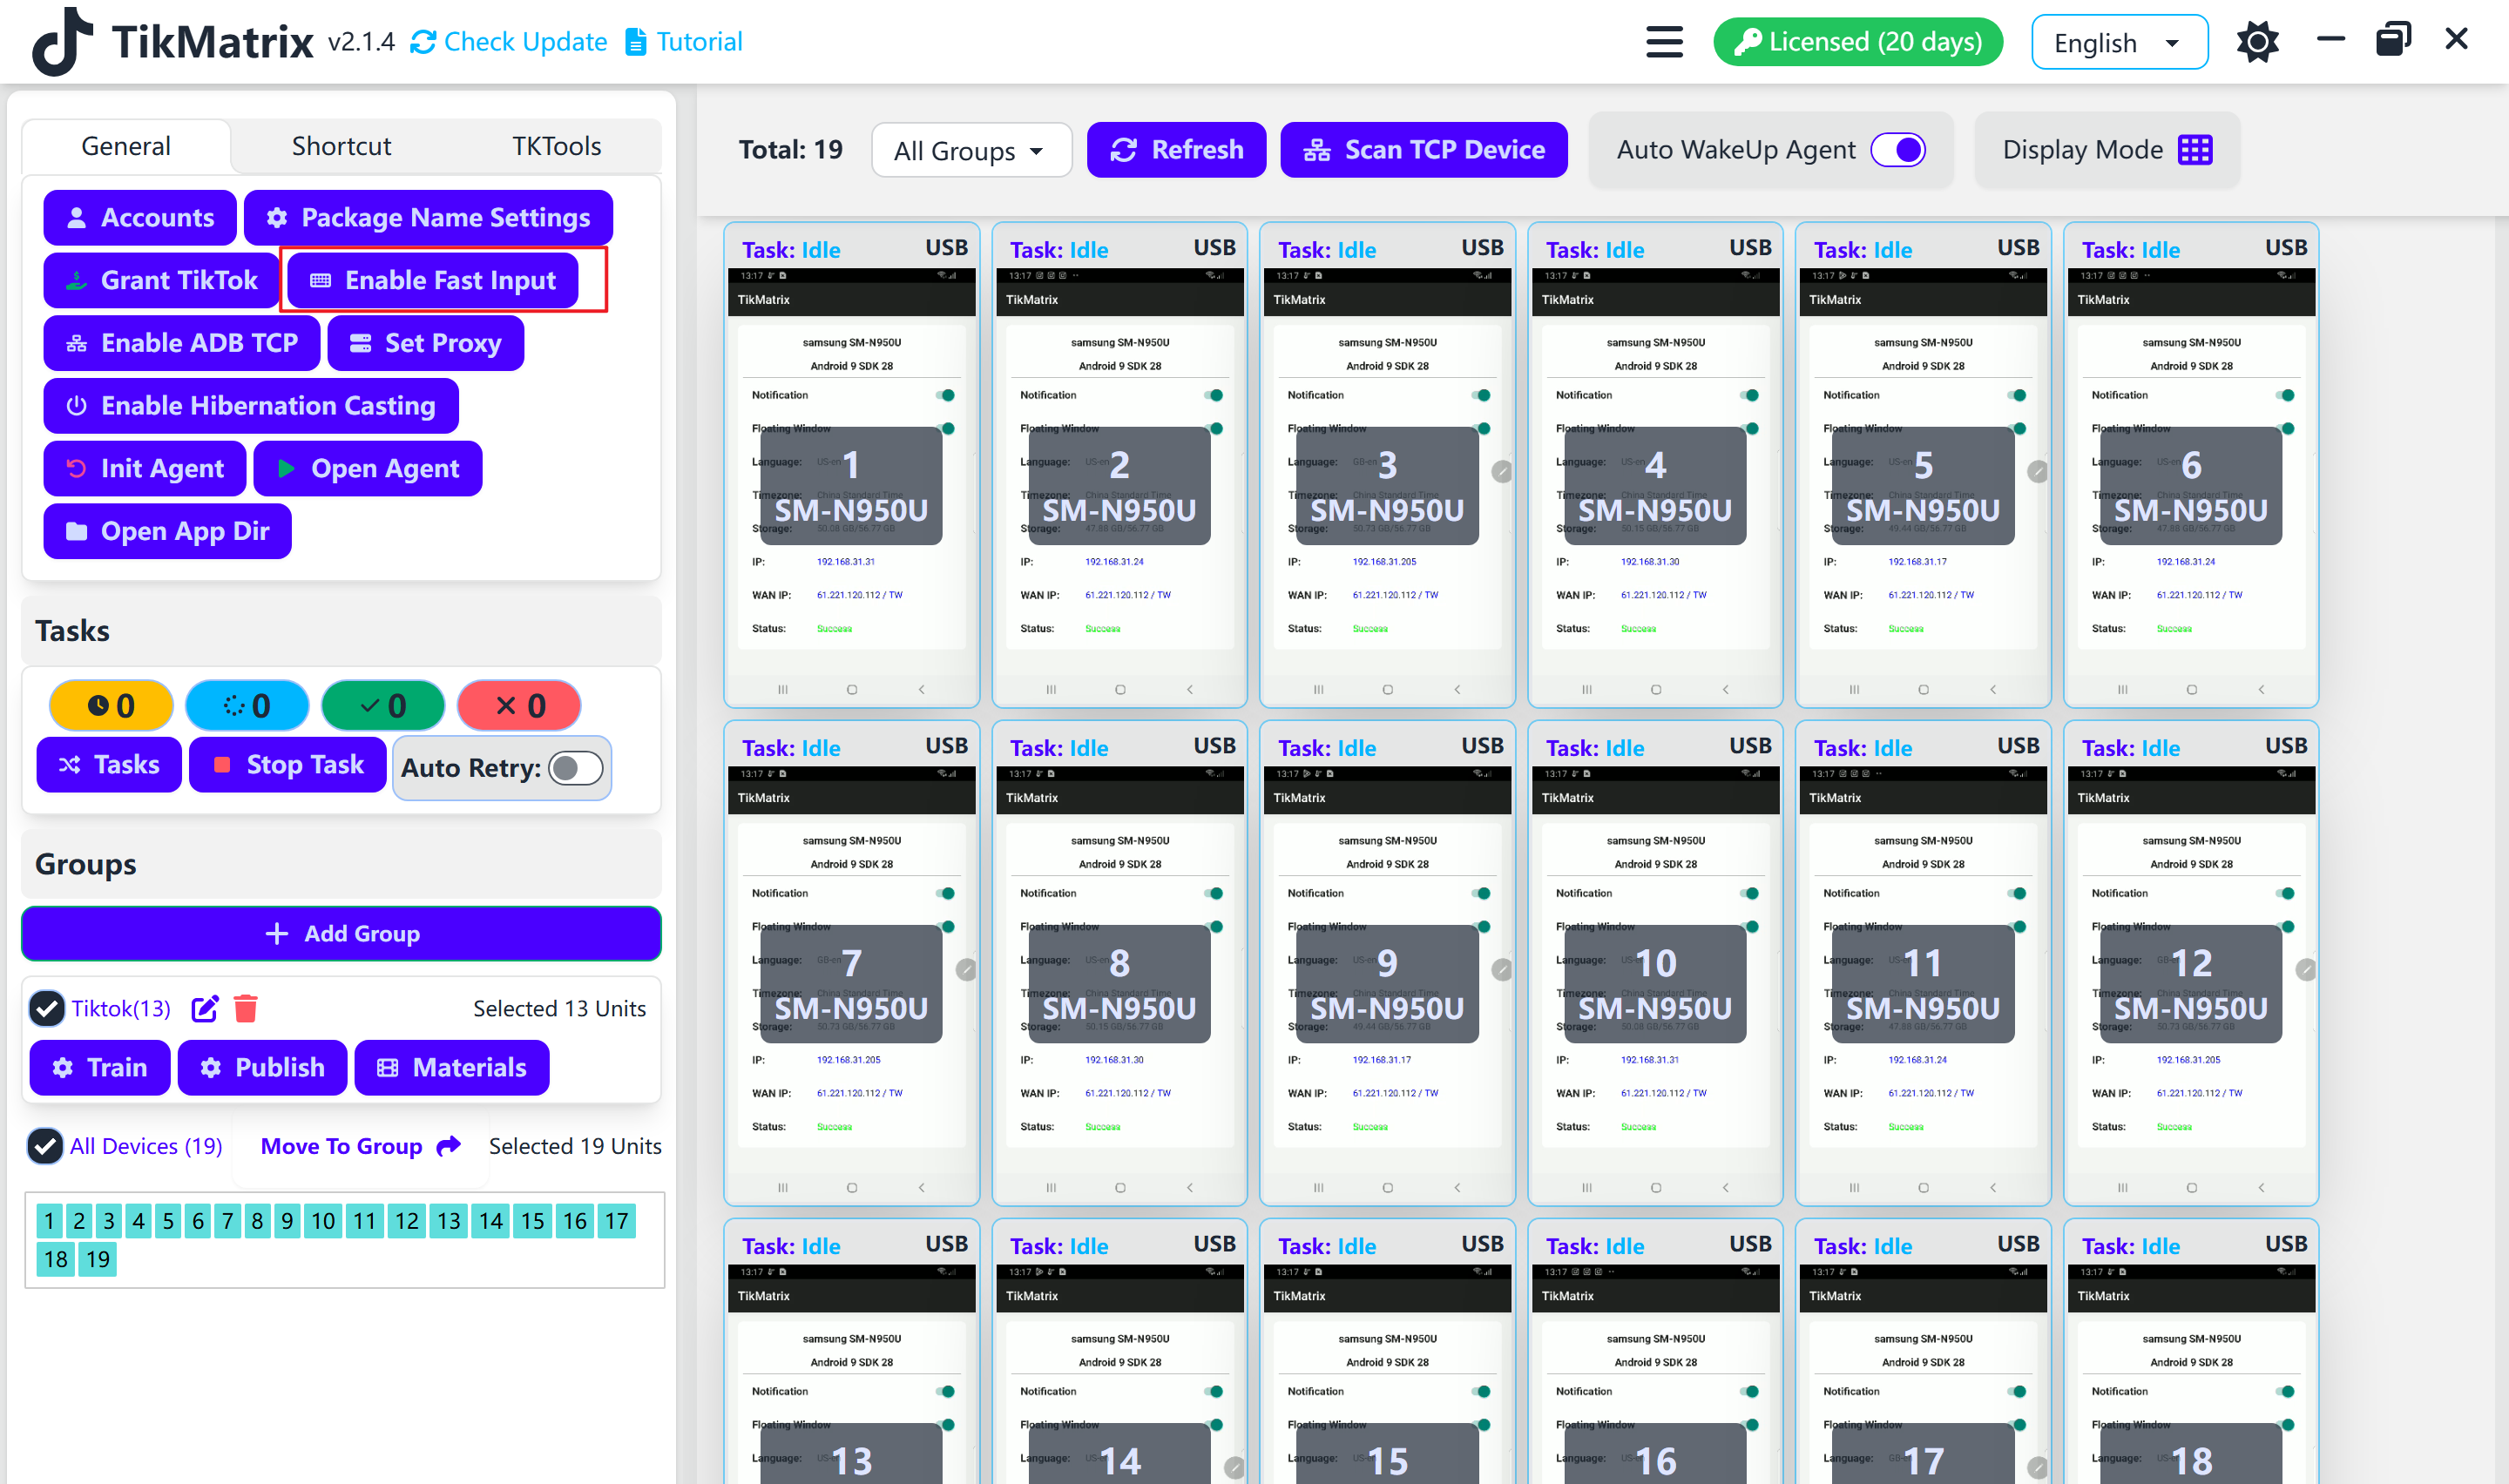The image size is (2509, 1484).
Task: Click the Publish button
Action: tap(262, 1068)
